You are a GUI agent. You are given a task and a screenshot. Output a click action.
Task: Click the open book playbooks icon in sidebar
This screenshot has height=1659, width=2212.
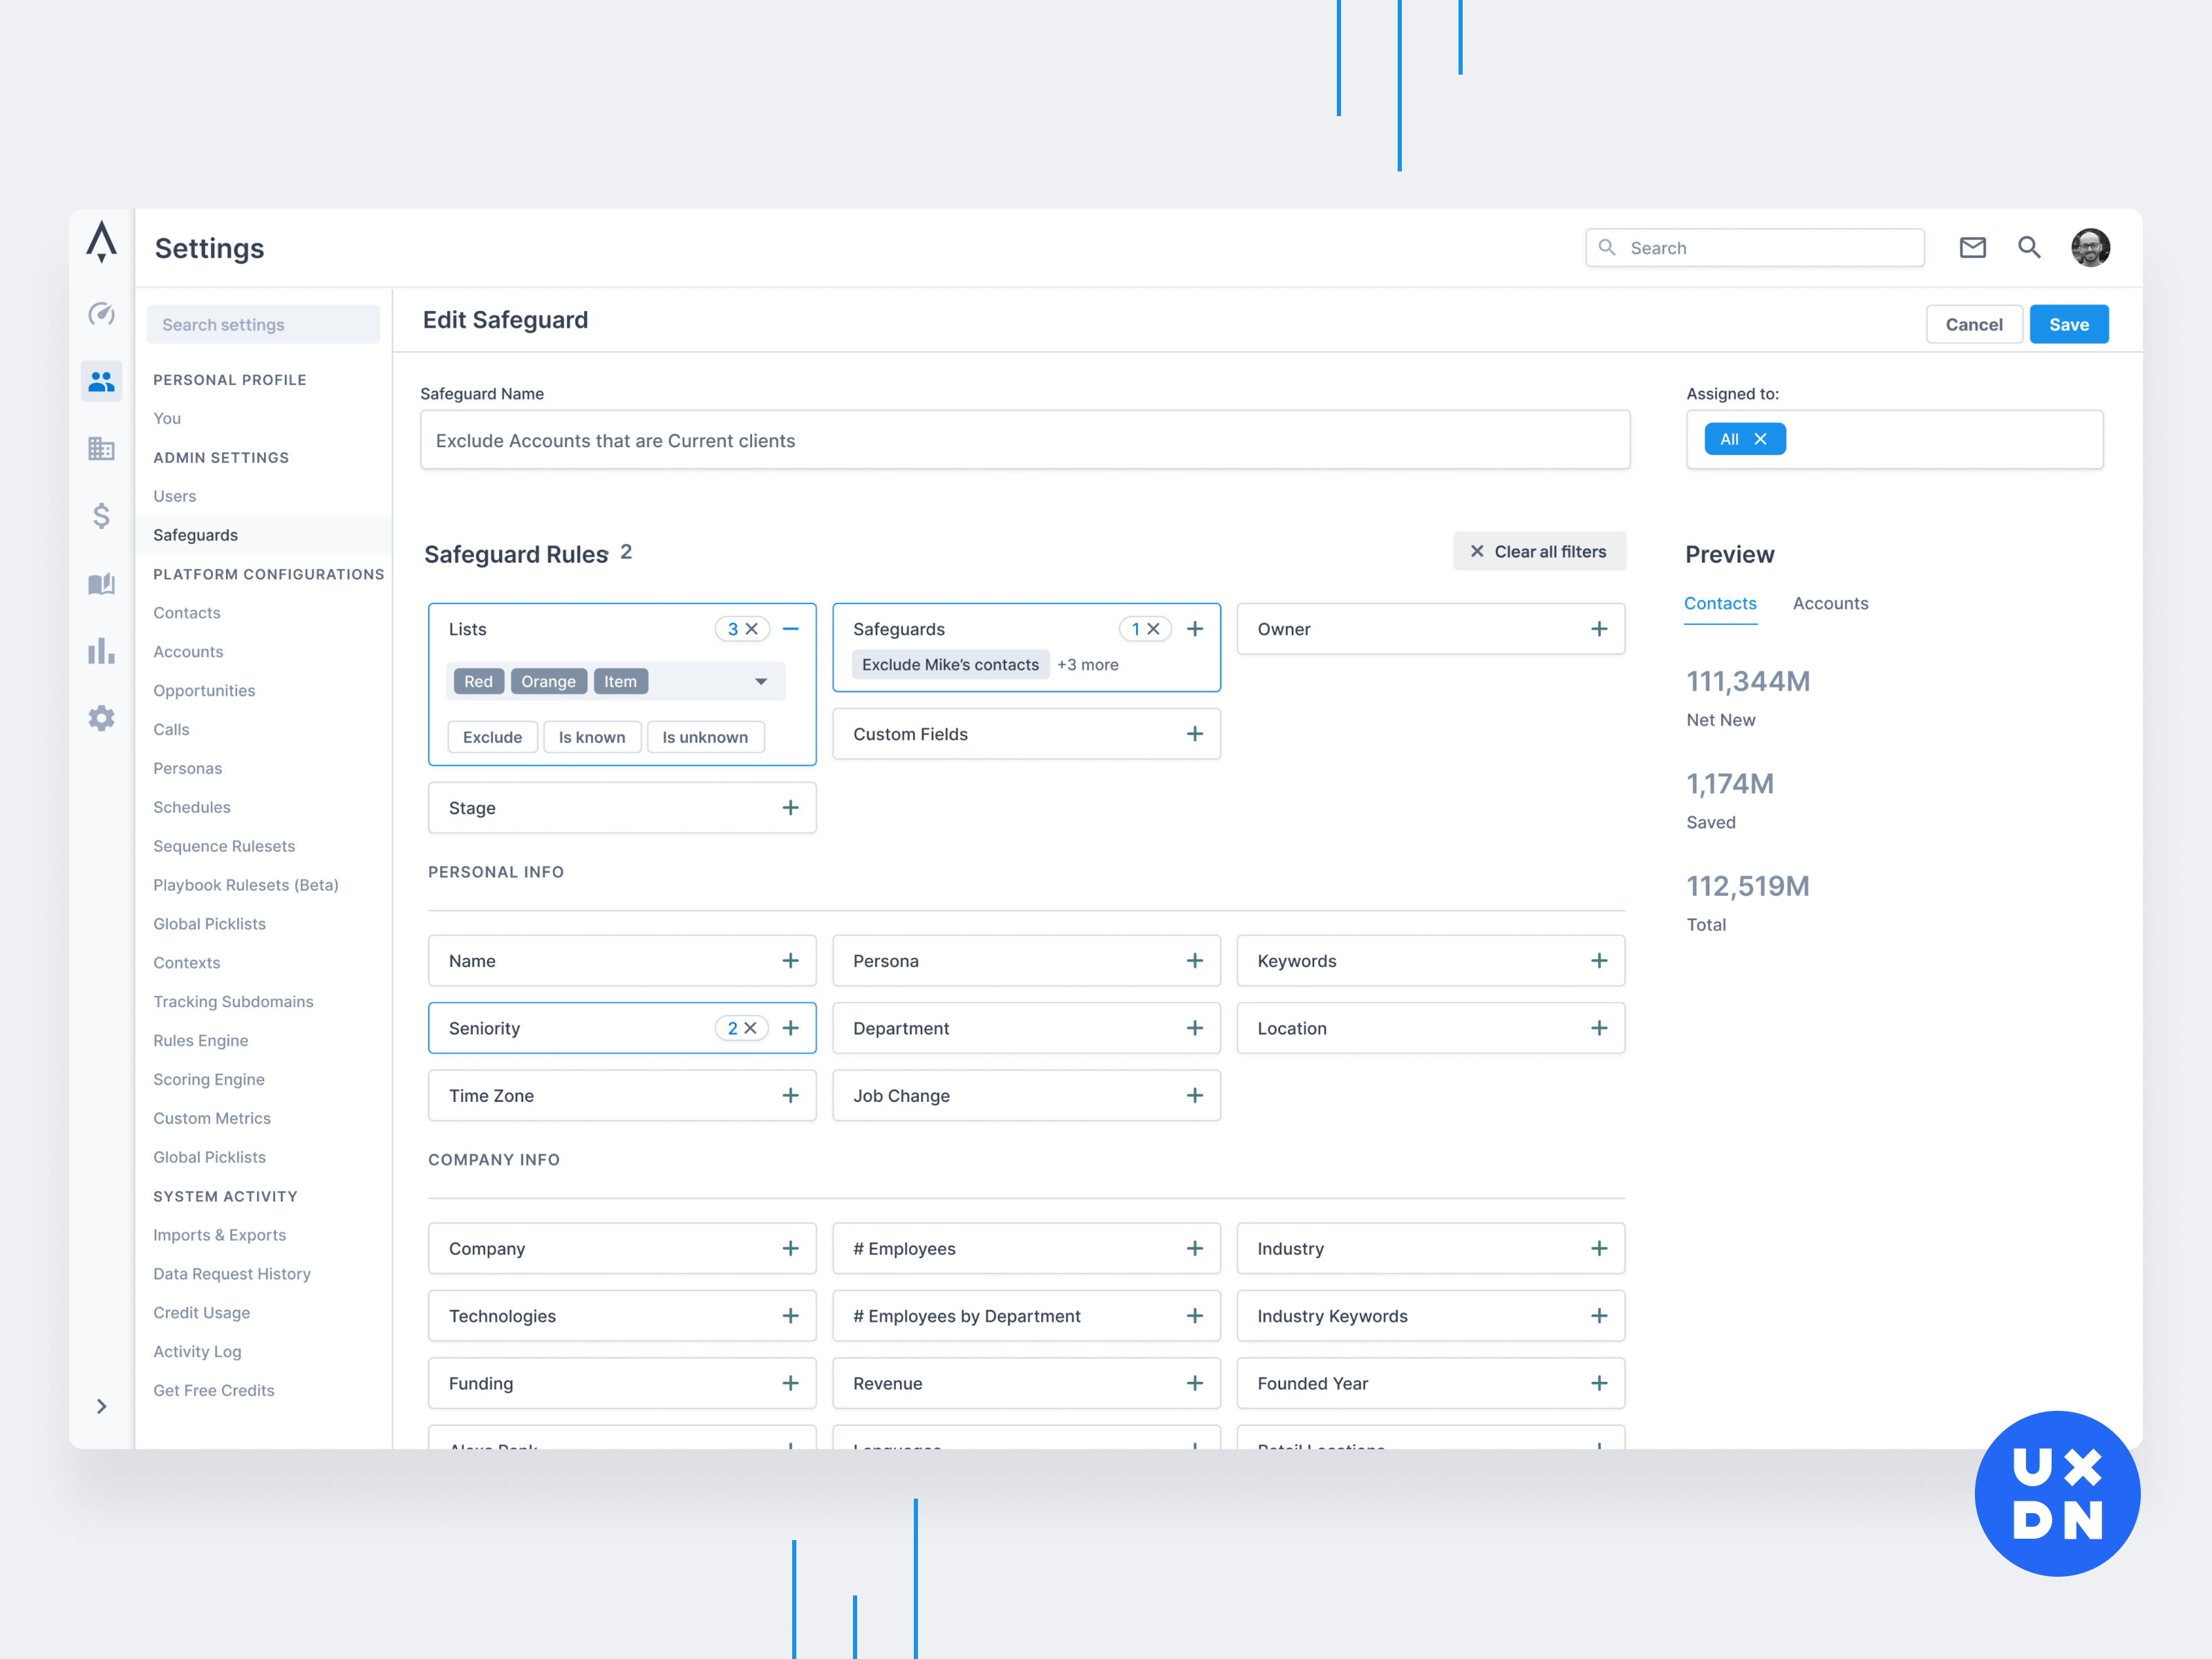click(x=101, y=584)
